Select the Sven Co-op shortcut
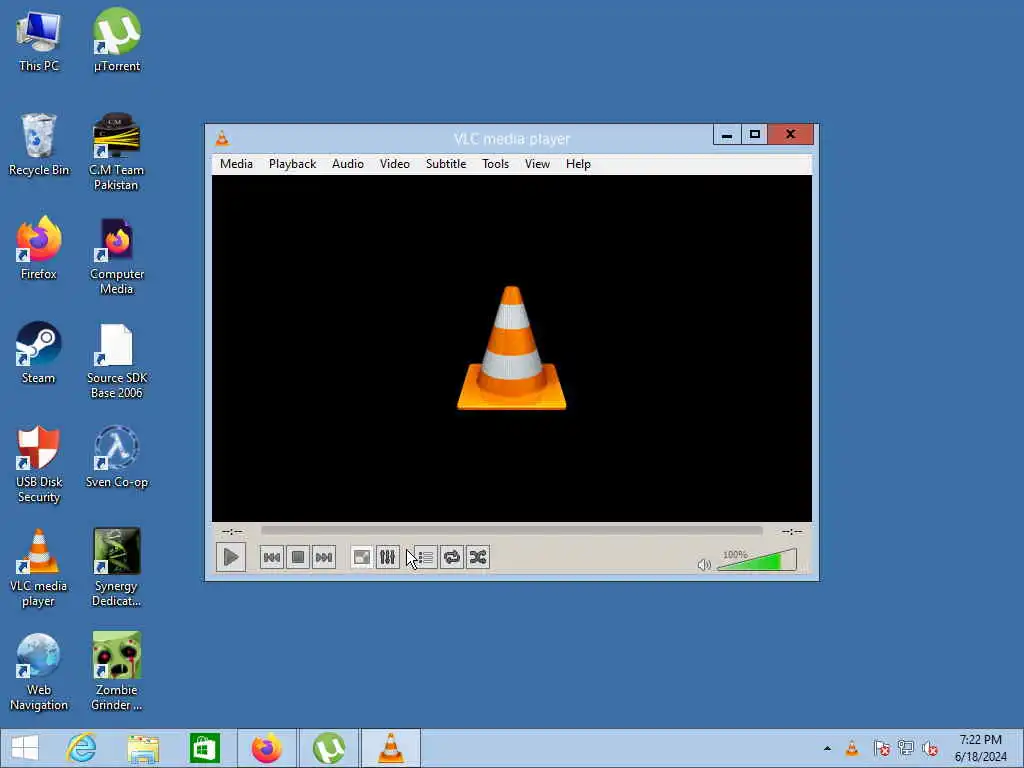 [x=117, y=456]
